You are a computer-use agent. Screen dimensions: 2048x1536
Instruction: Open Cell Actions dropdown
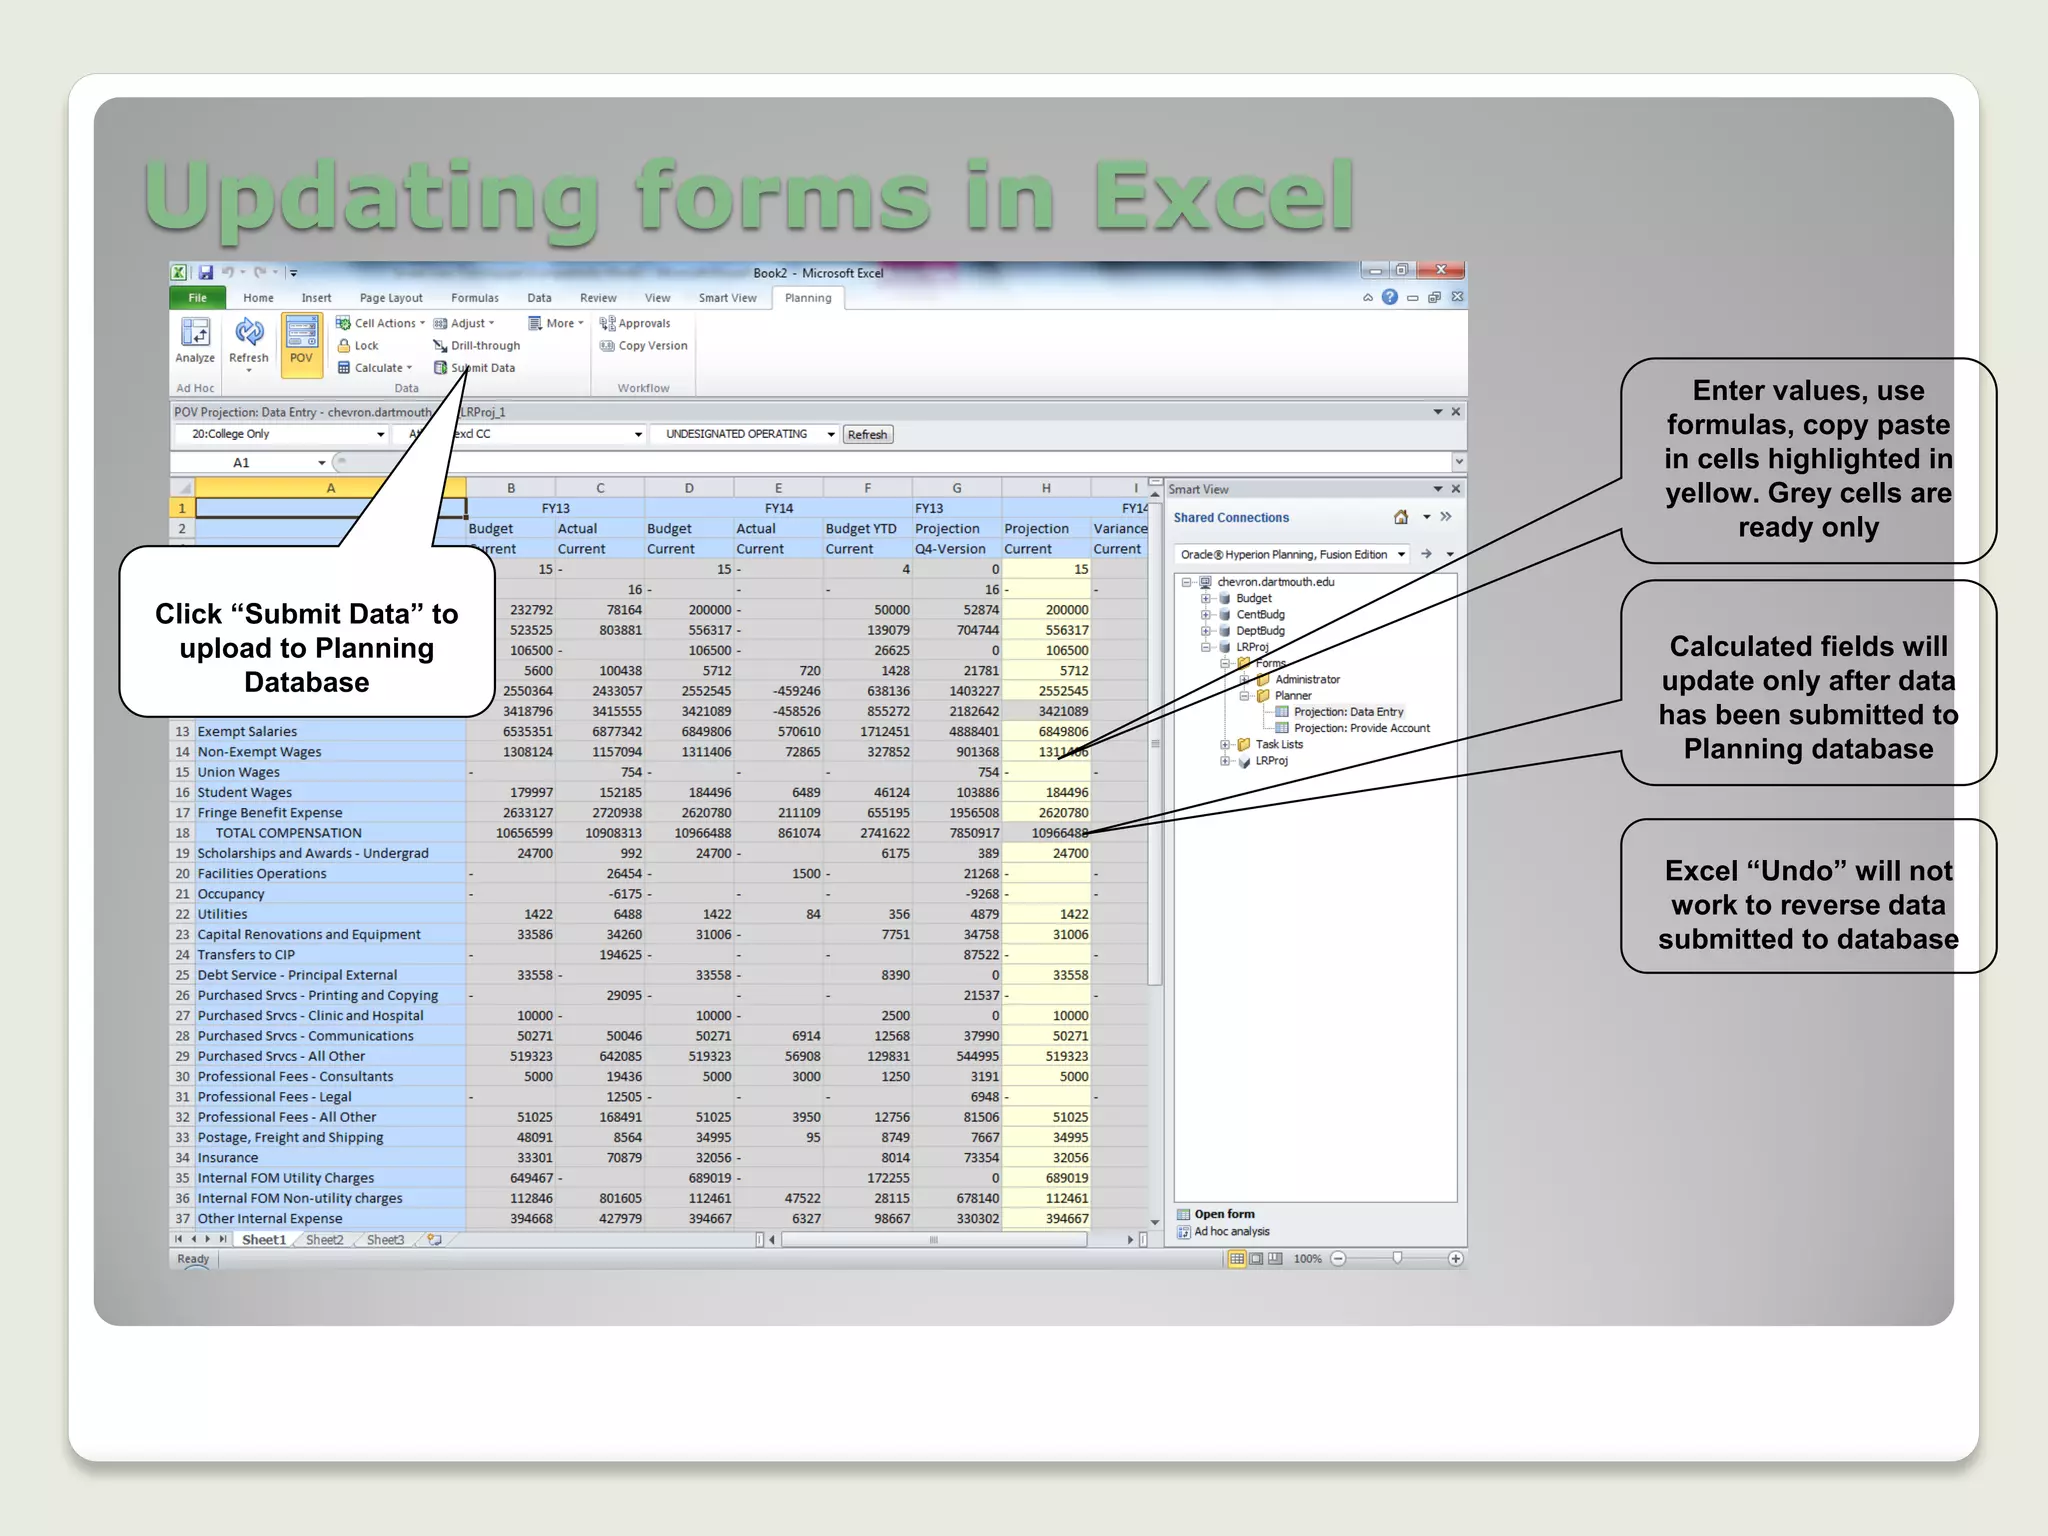click(381, 323)
